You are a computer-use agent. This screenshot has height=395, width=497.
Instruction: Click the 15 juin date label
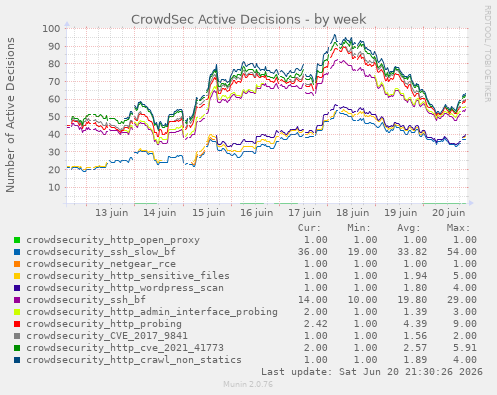[x=208, y=213]
